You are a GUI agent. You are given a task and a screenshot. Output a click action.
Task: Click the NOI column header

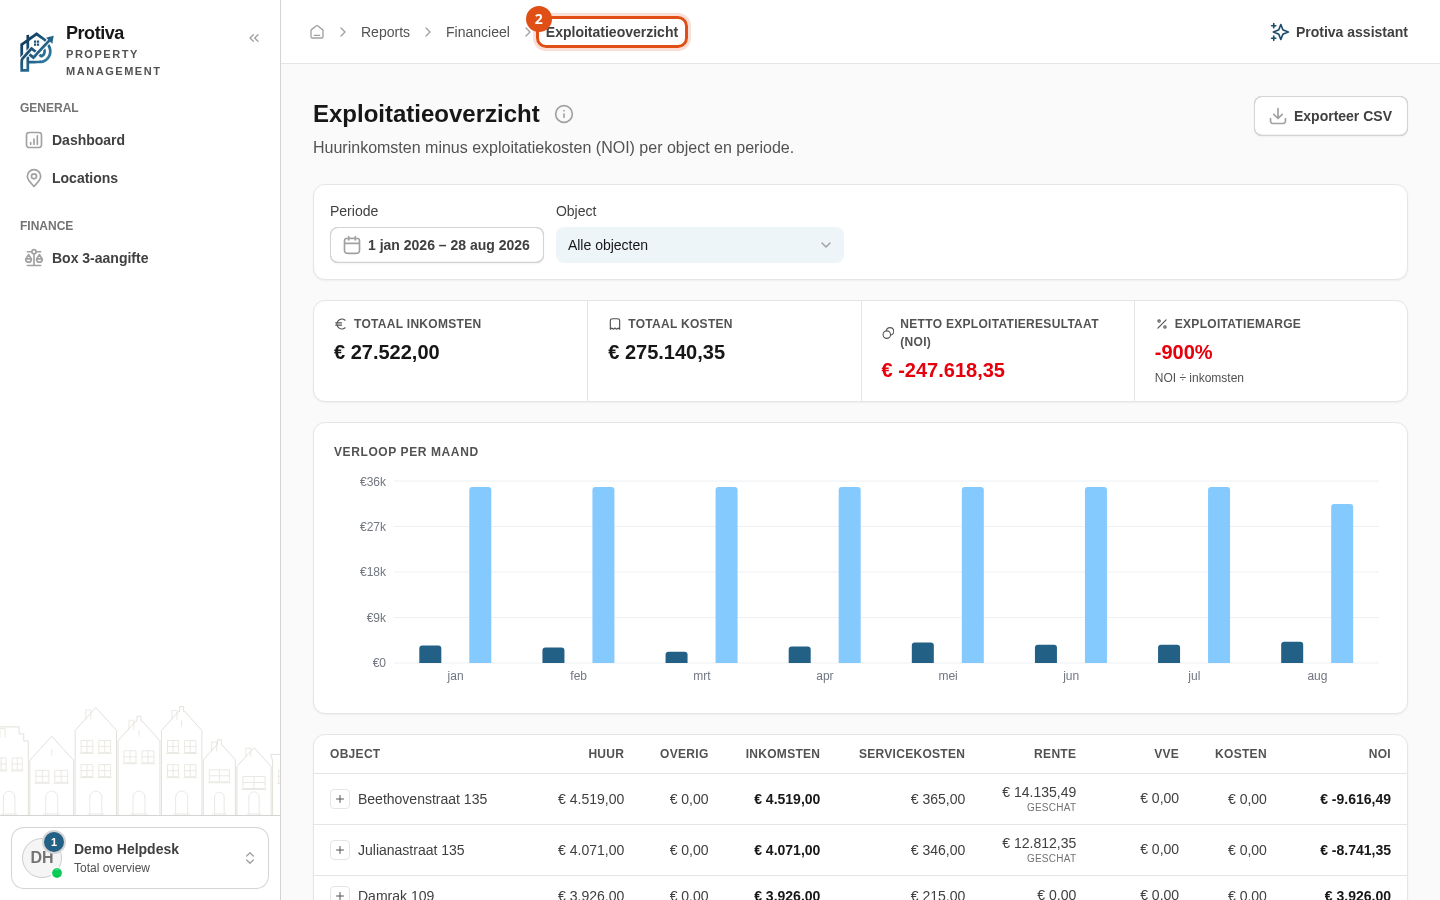click(x=1380, y=754)
